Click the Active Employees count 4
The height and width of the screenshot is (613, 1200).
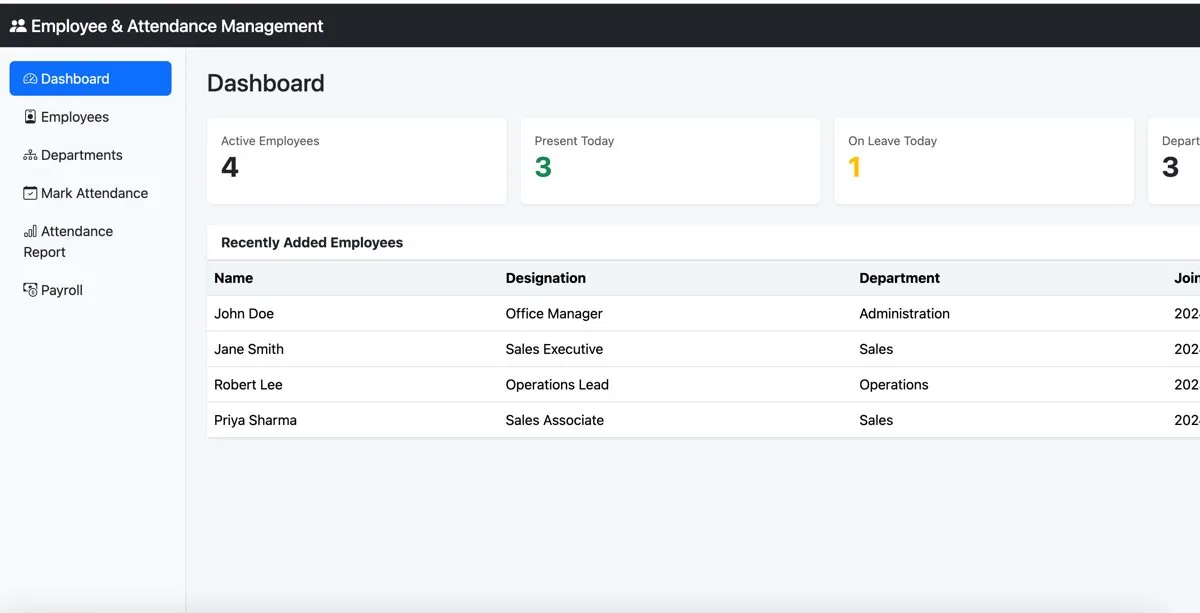(230, 168)
